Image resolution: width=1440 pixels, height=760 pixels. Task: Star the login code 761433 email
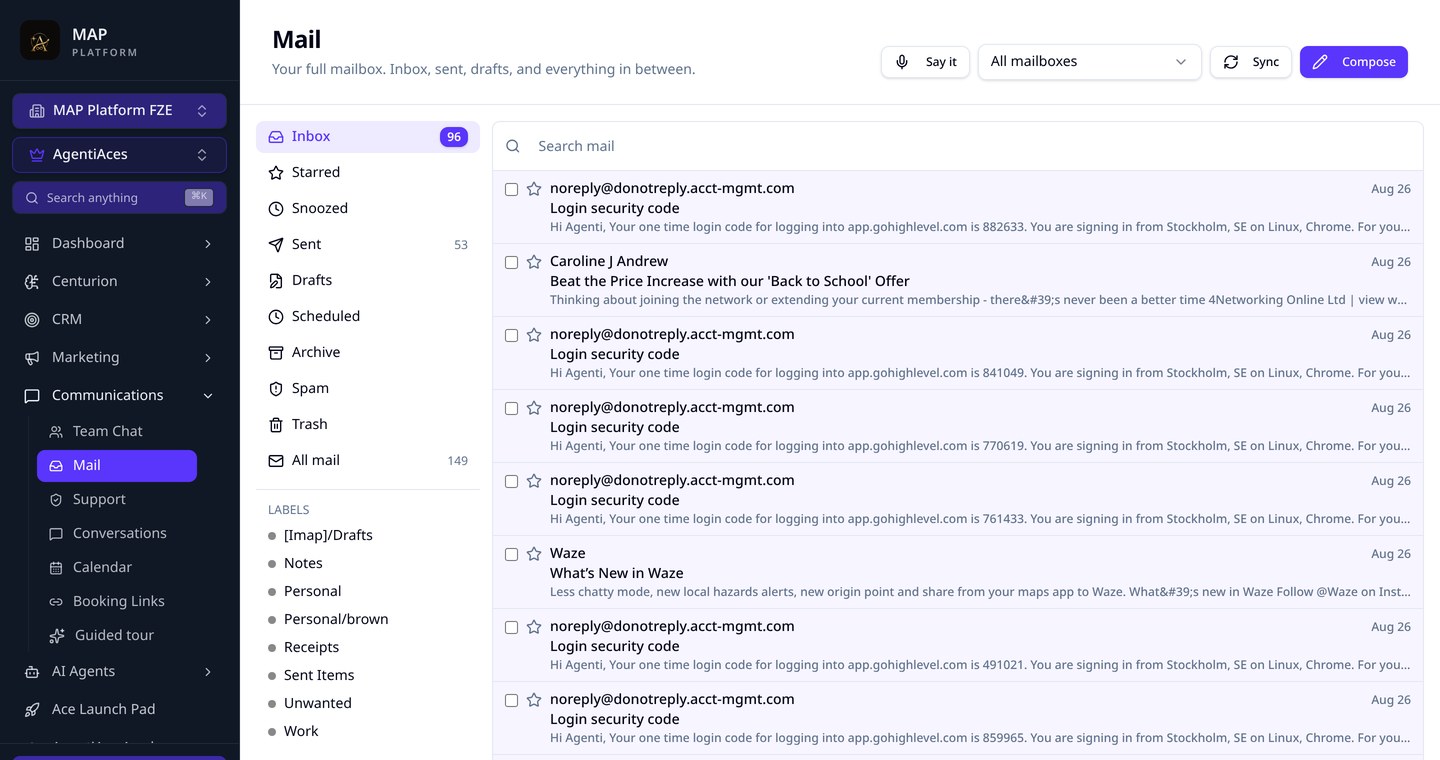click(534, 481)
